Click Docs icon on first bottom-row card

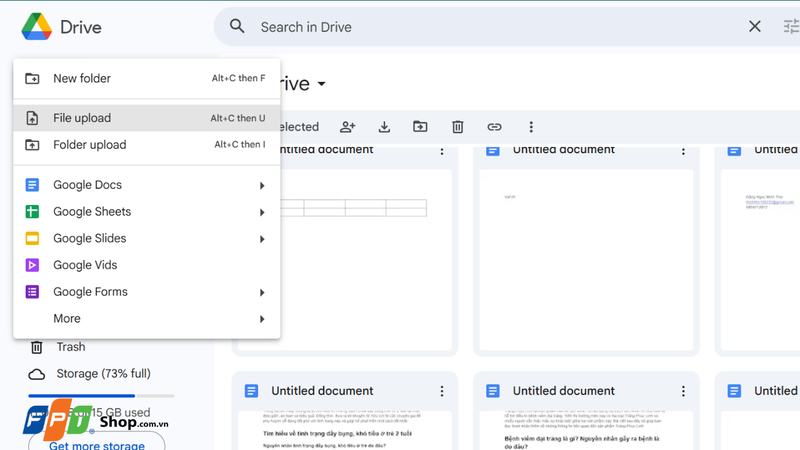tap(251, 391)
